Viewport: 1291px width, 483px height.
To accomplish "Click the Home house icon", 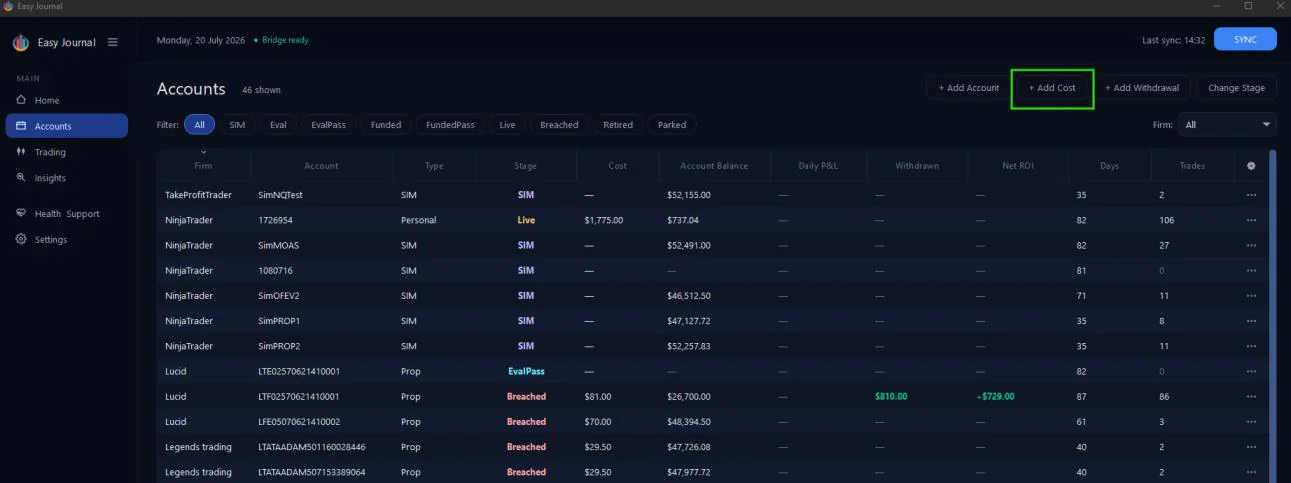I will [21, 100].
